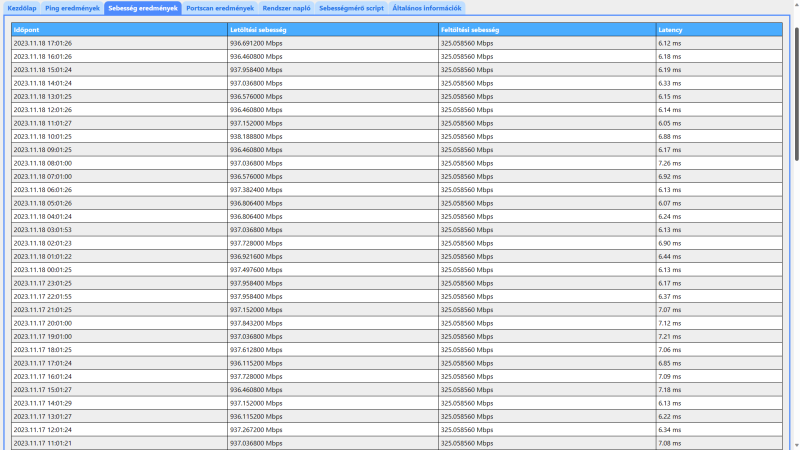
Task: View Általános információk tab
Action: click(427, 8)
